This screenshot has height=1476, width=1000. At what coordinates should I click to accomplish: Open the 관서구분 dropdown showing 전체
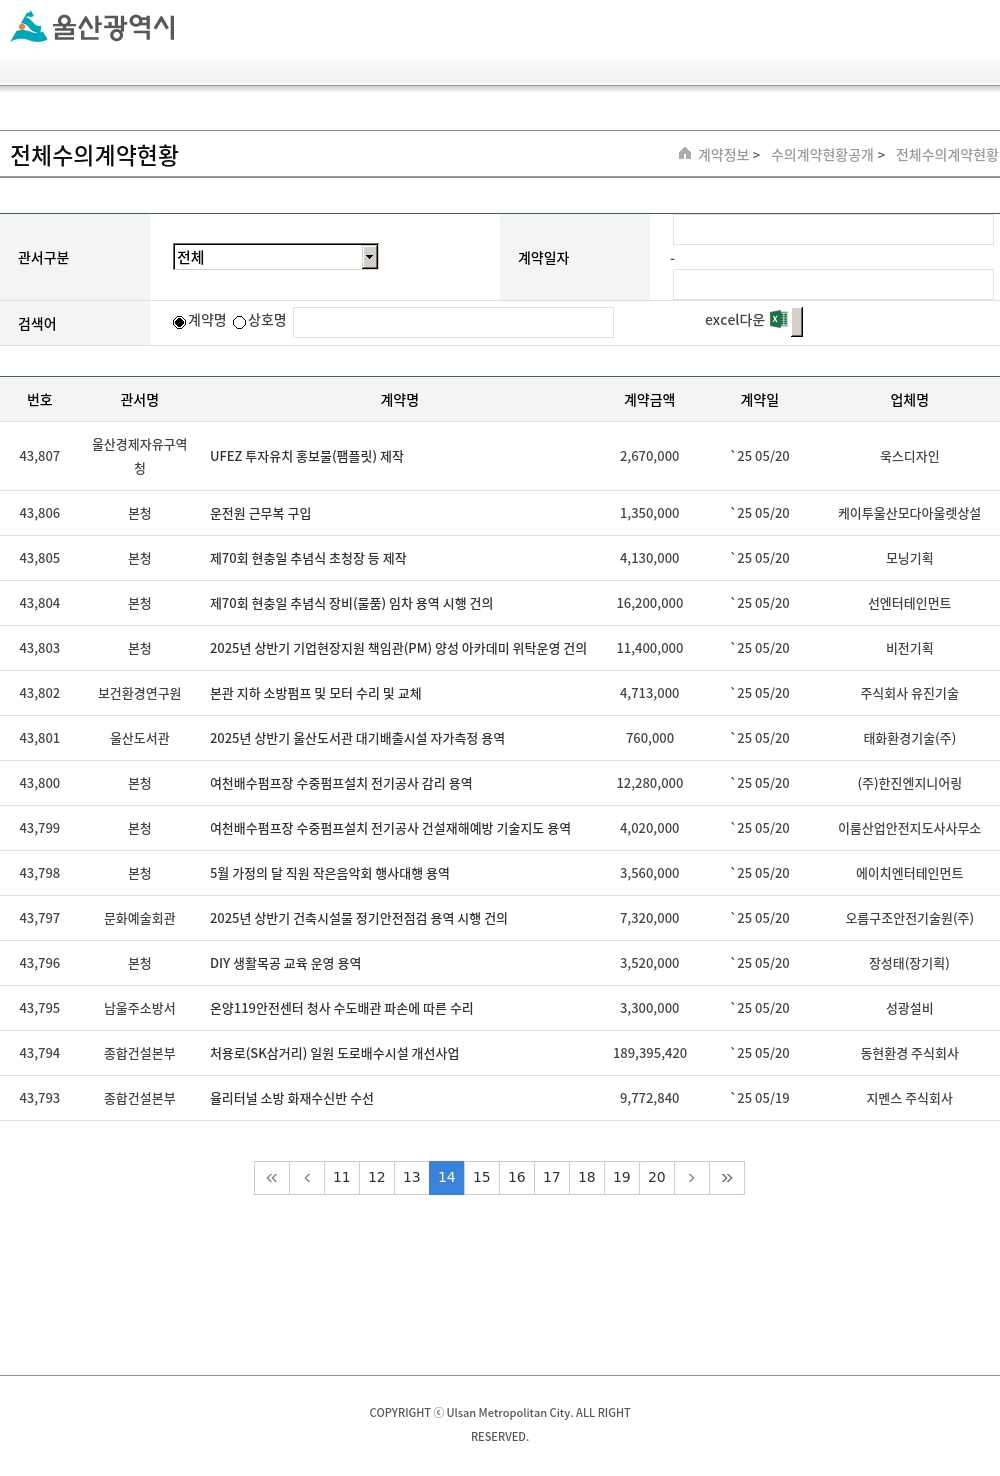click(276, 257)
